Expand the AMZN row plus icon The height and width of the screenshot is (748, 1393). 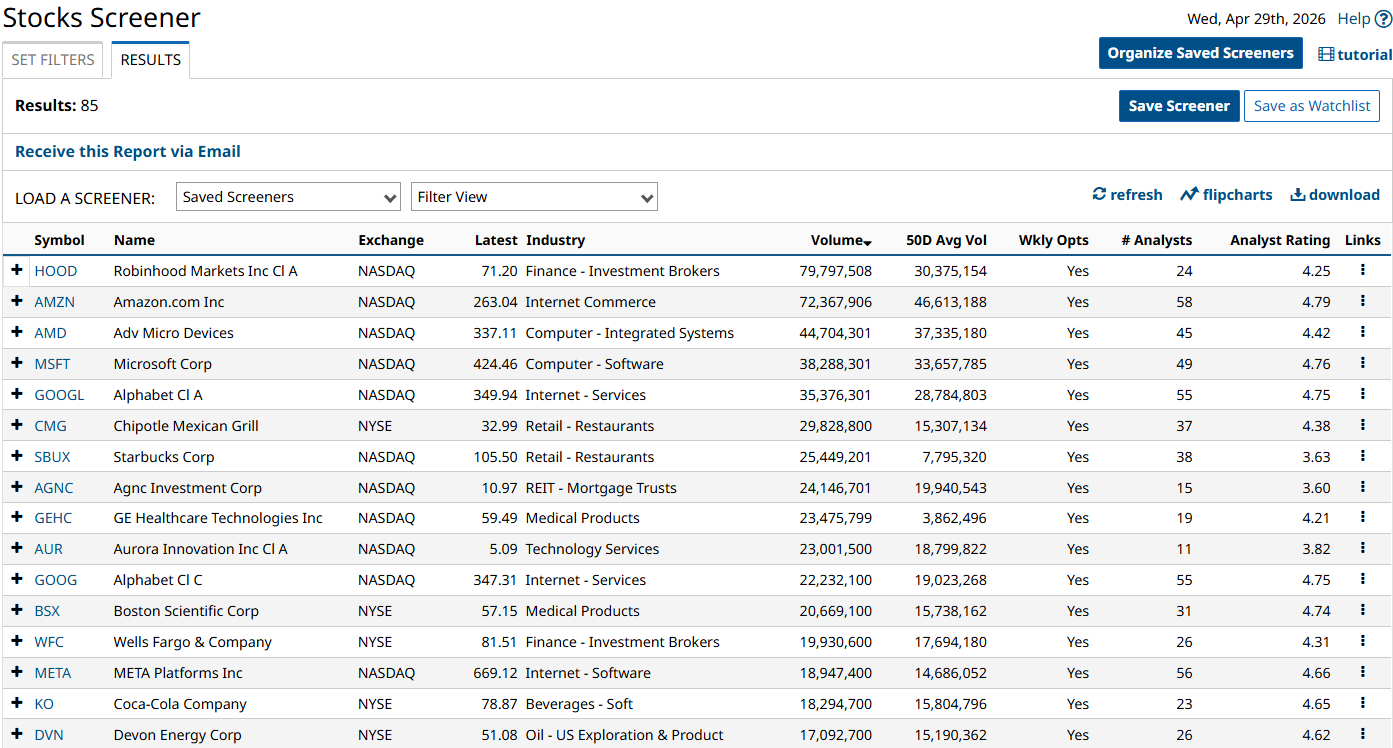click(17, 301)
